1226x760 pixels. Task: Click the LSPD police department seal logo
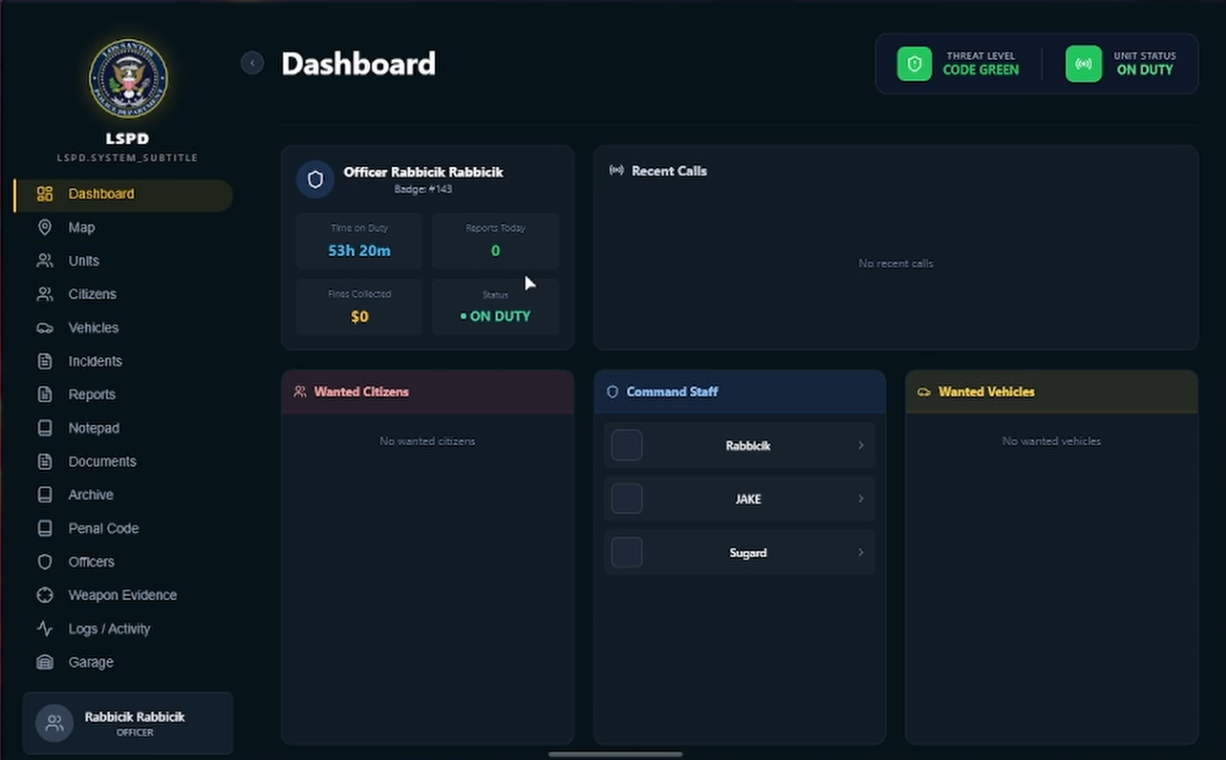(x=128, y=78)
